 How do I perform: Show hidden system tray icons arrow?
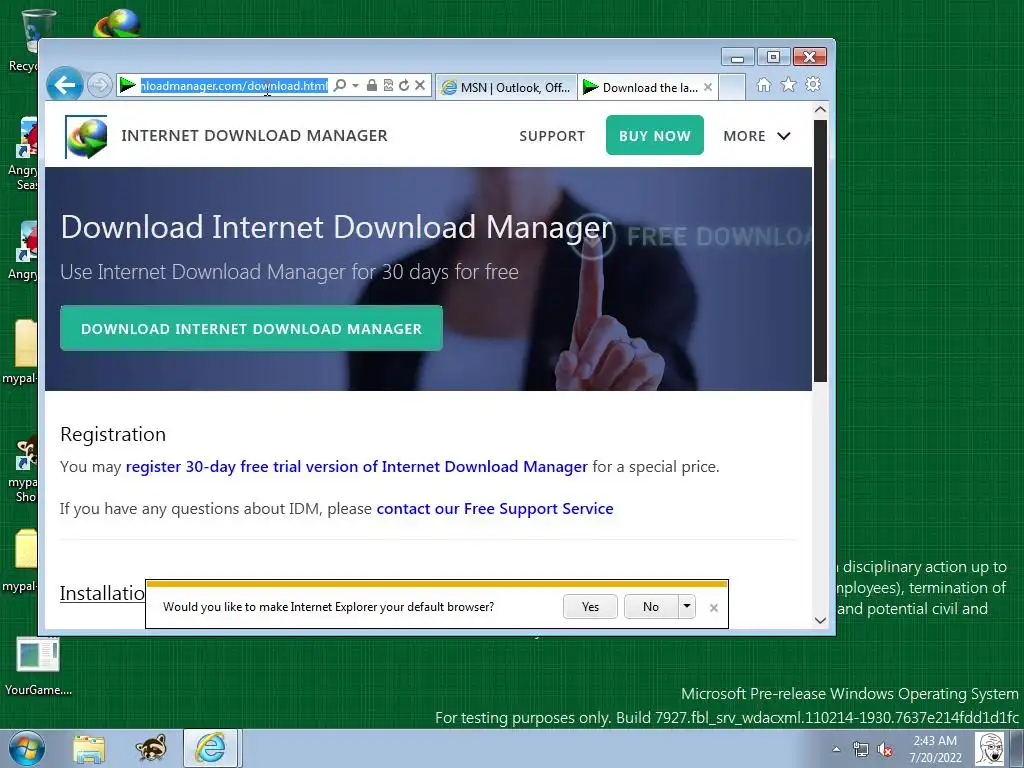(x=836, y=750)
